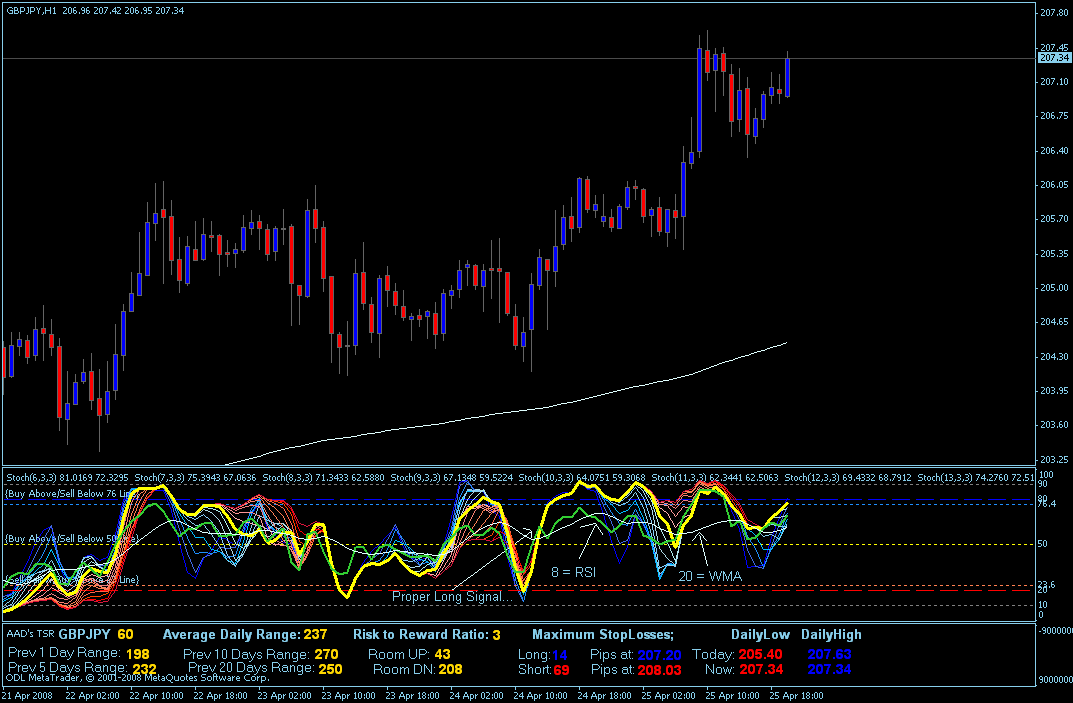Click the 207.80 price axis label
This screenshot has width=1073, height=703.
(1054, 12)
